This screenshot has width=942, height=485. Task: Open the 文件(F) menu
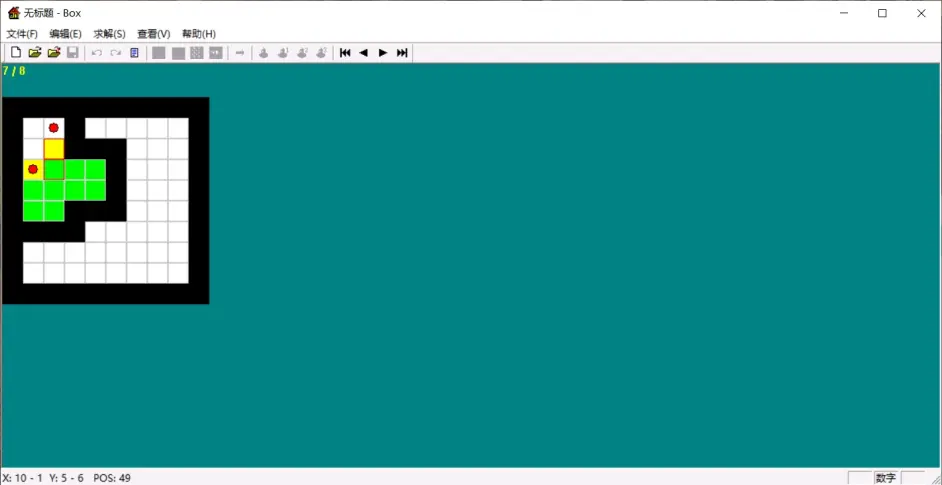pyautogui.click(x=22, y=34)
